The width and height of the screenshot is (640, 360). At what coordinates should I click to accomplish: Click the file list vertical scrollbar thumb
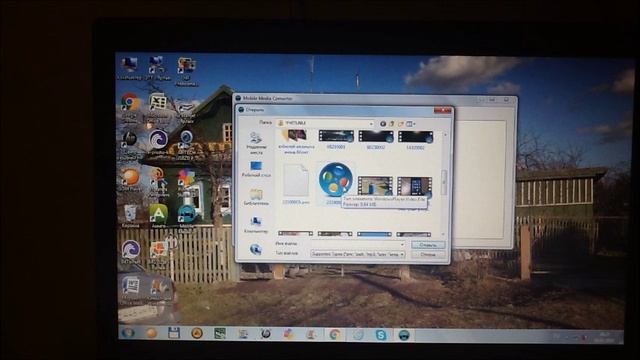coord(444,181)
